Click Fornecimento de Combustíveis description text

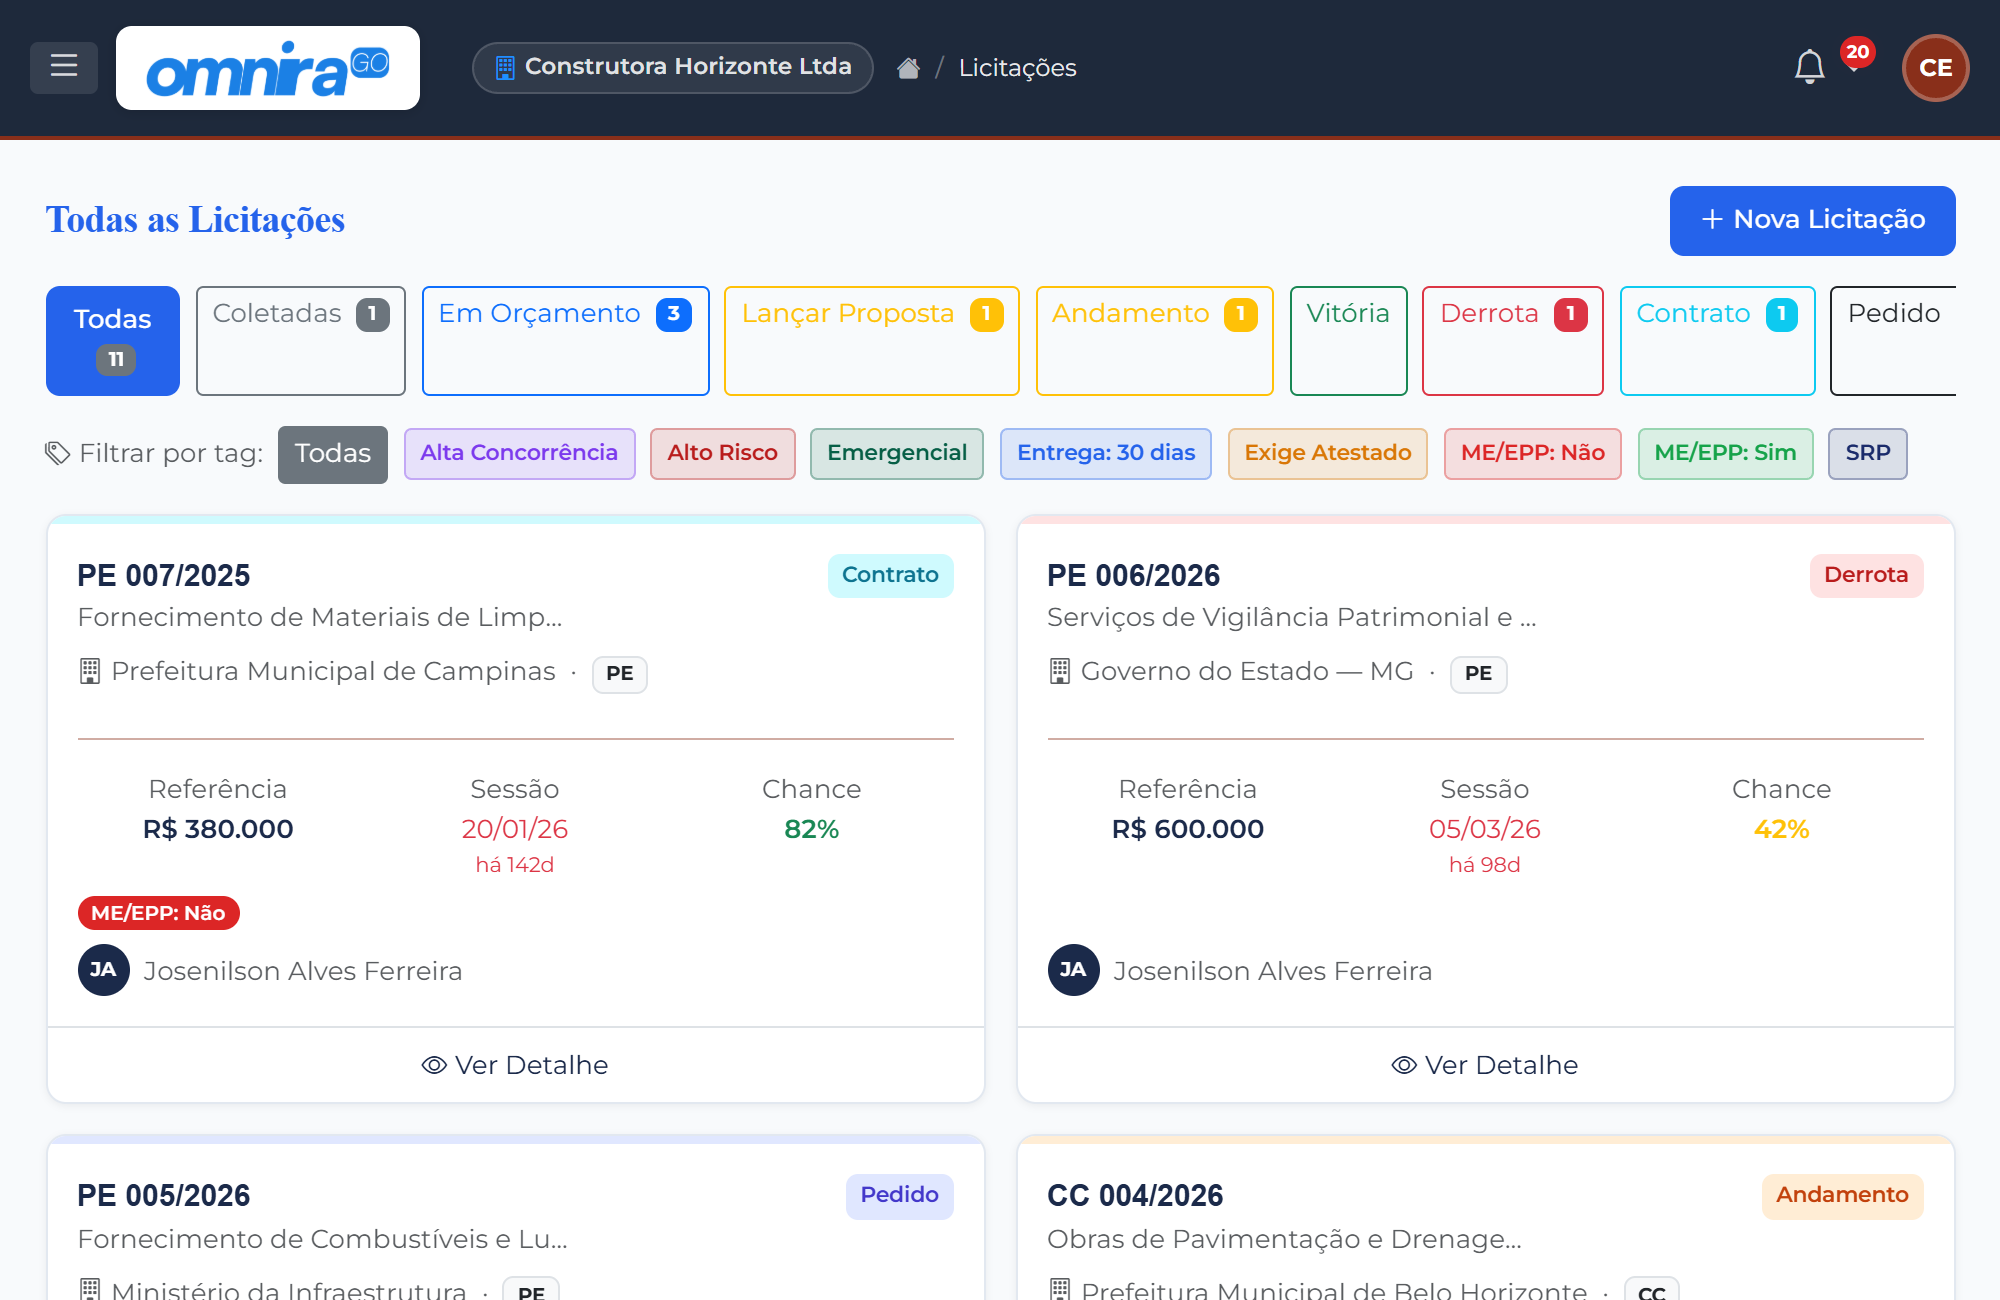click(x=322, y=1239)
